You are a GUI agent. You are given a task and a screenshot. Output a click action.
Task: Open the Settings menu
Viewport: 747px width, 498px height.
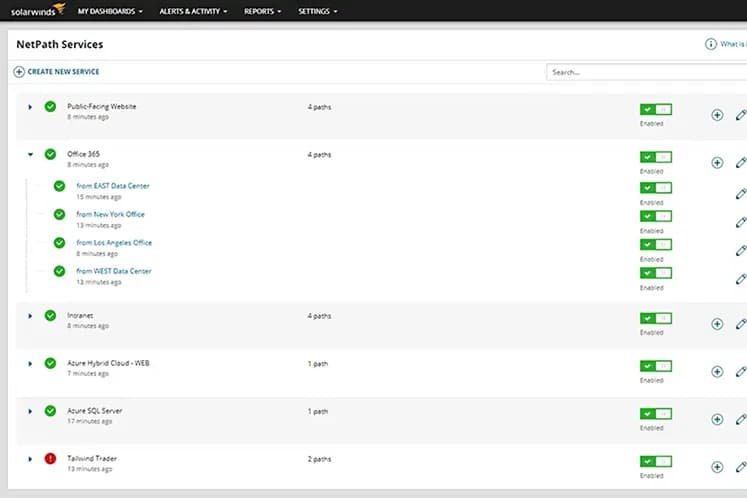(x=318, y=11)
